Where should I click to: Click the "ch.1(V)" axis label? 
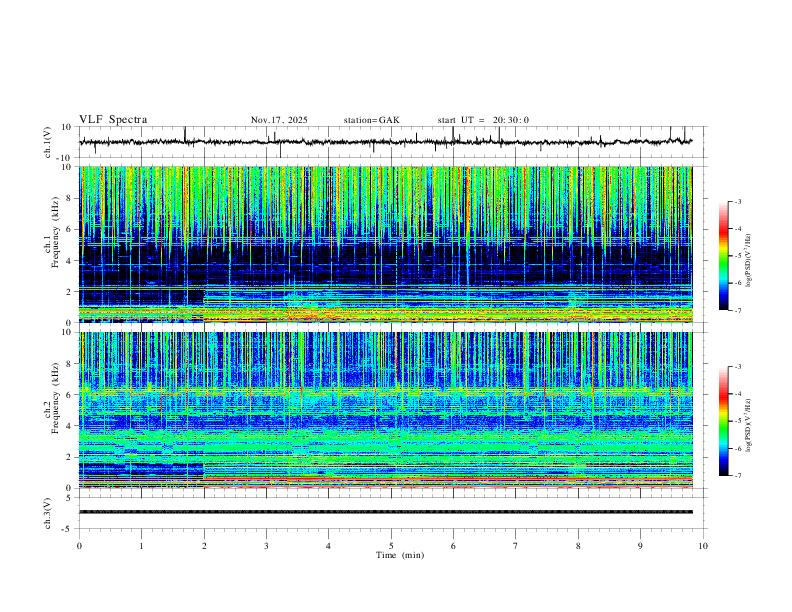[x=48, y=142]
